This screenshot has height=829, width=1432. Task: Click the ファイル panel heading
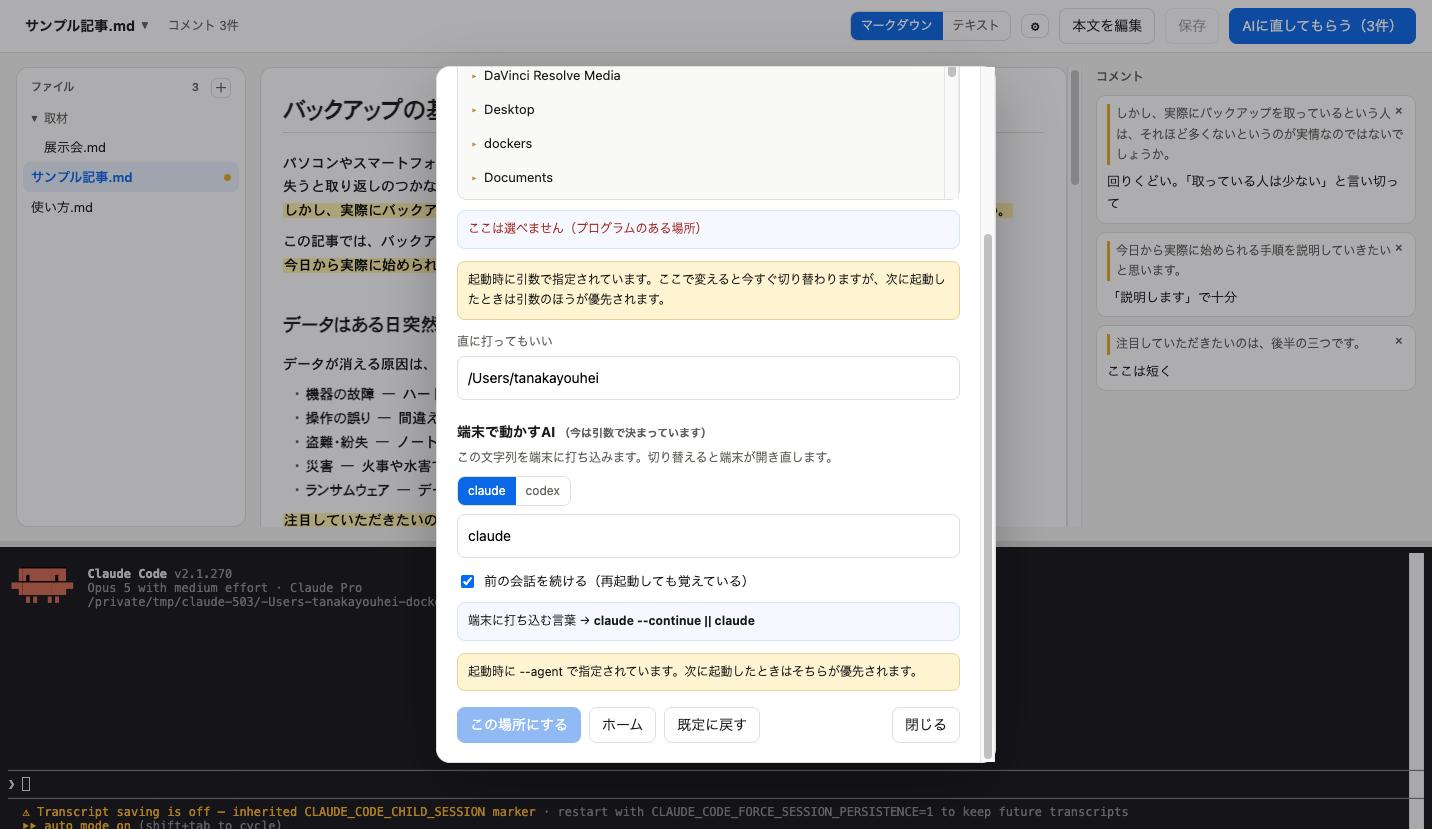pos(52,87)
